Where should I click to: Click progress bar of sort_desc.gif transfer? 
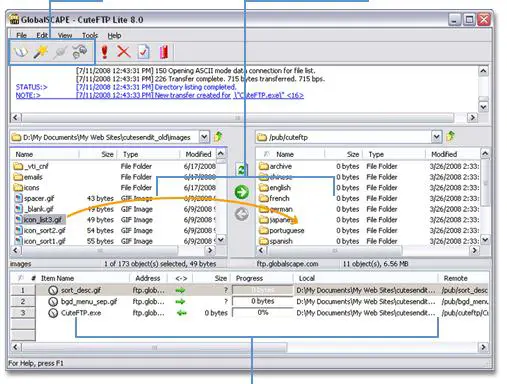(263, 290)
